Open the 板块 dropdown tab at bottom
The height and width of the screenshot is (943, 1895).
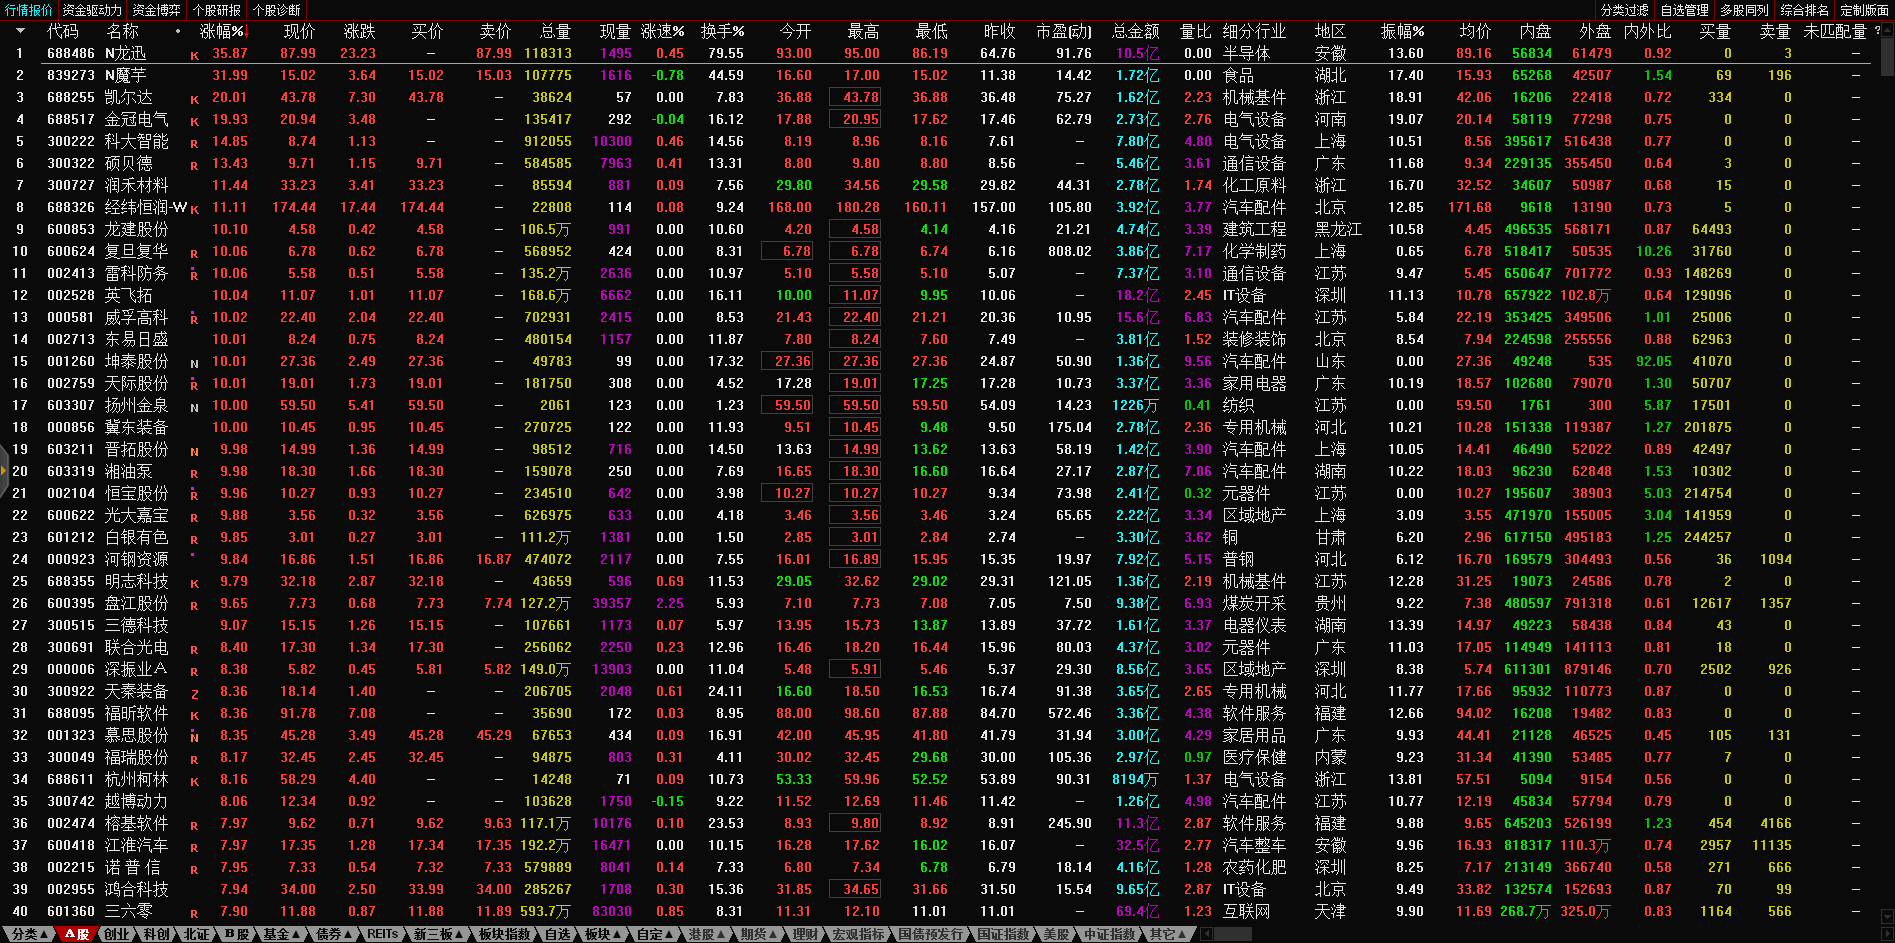coord(602,934)
